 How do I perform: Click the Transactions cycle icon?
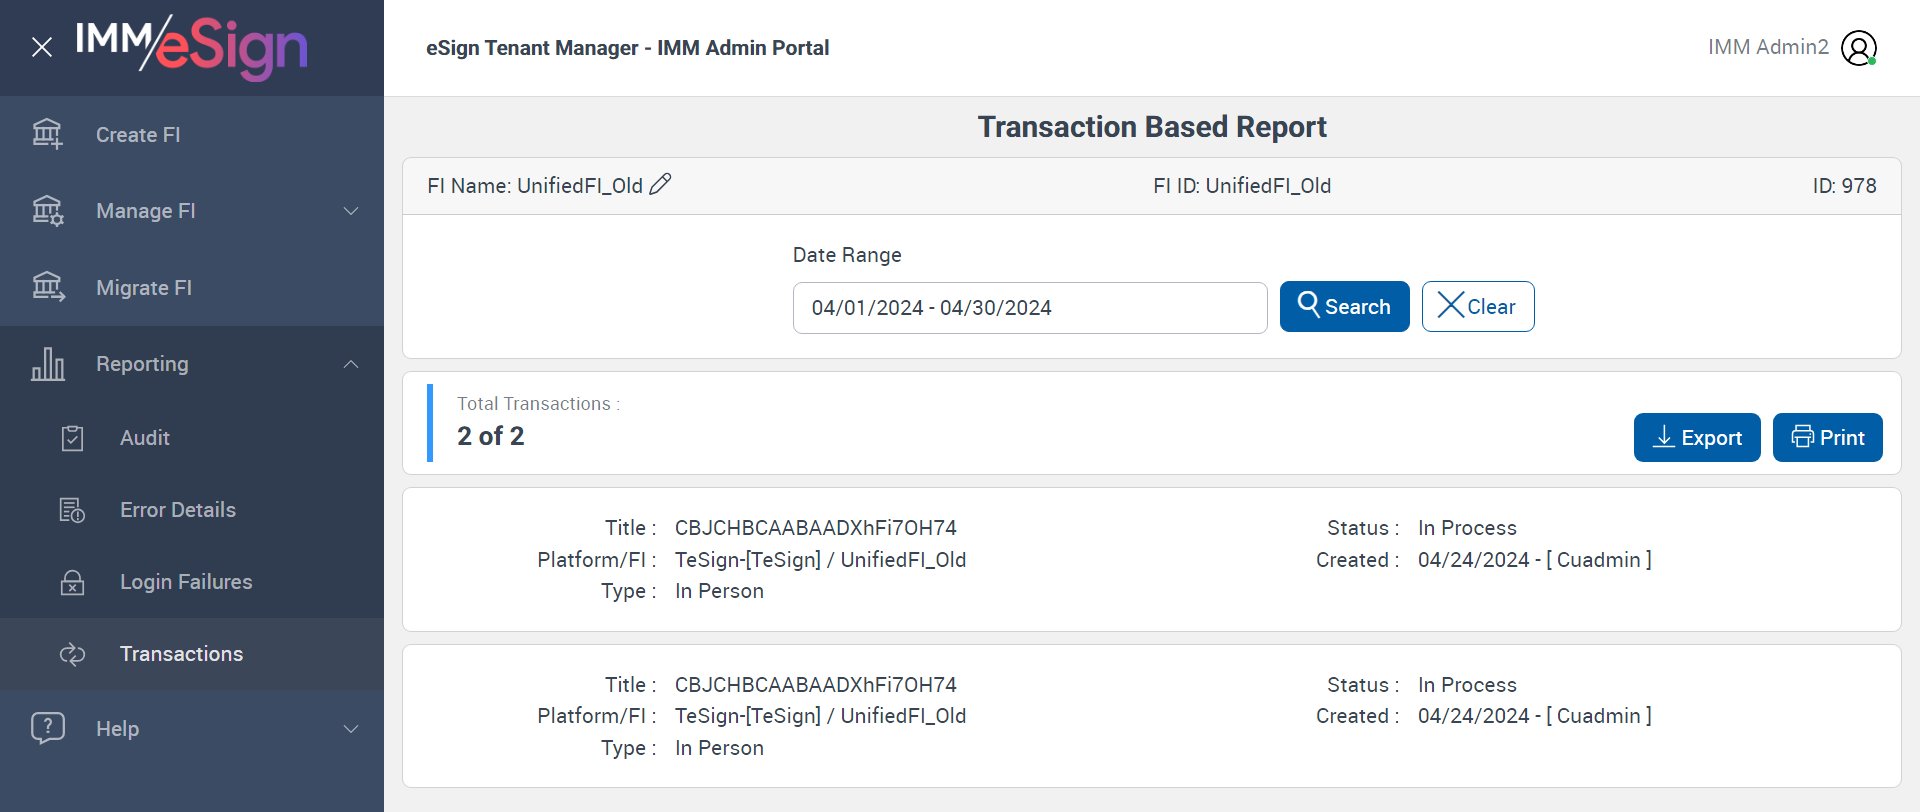(x=72, y=654)
